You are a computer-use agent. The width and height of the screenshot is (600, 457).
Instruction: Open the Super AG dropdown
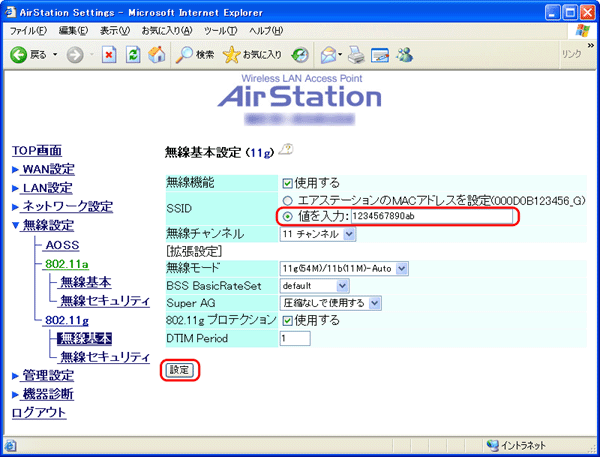pos(331,303)
